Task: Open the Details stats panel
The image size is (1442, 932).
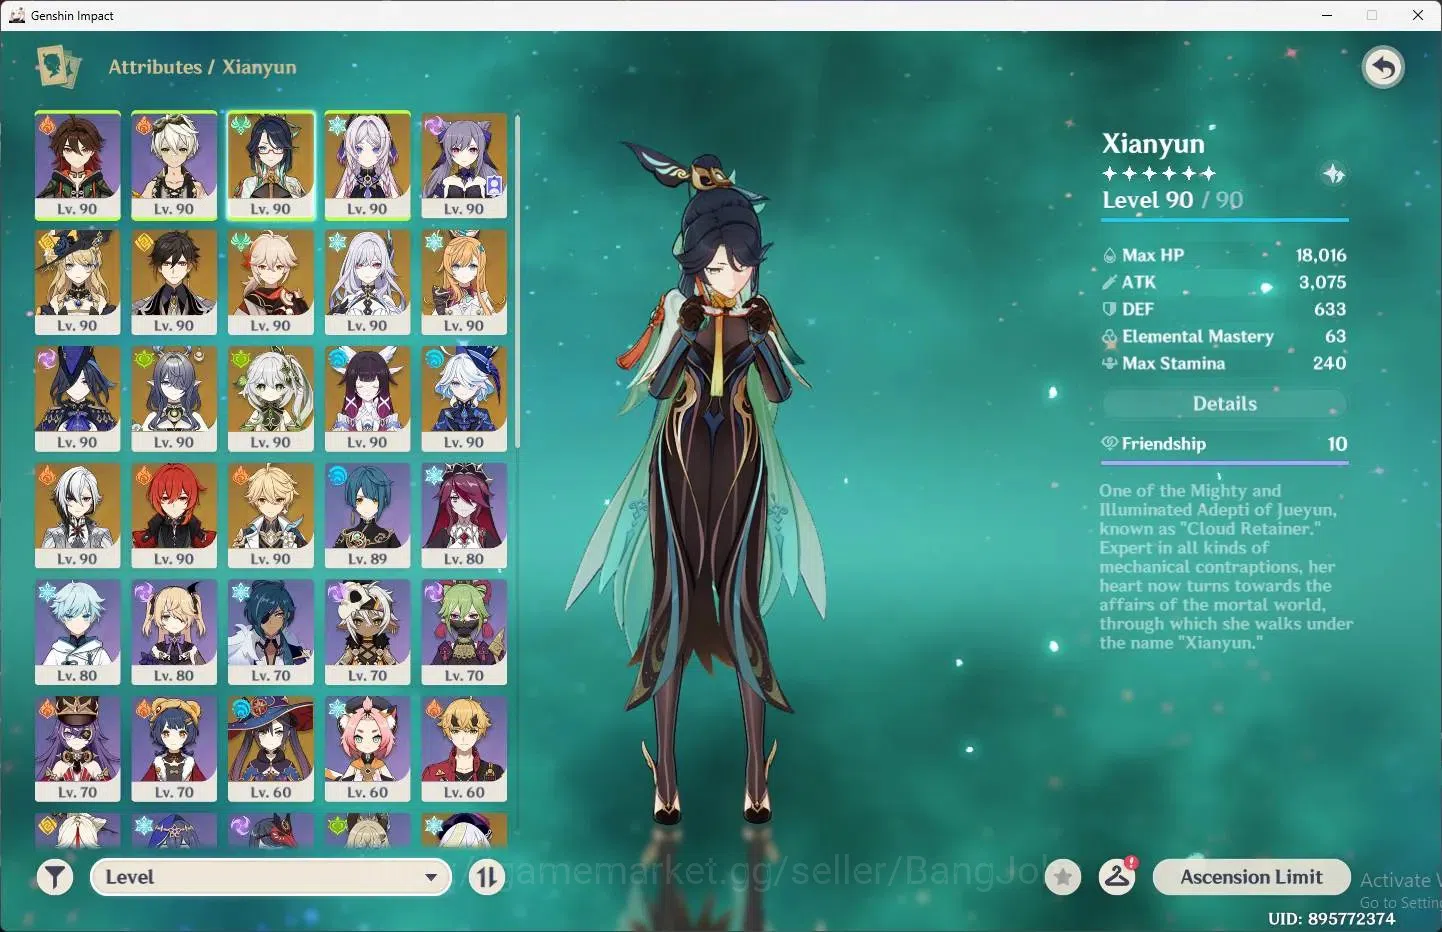Action: 1225,404
